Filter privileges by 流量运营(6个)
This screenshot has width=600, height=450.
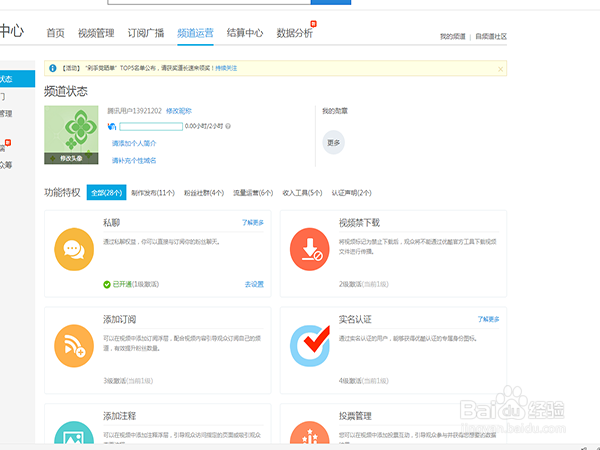coord(253,193)
